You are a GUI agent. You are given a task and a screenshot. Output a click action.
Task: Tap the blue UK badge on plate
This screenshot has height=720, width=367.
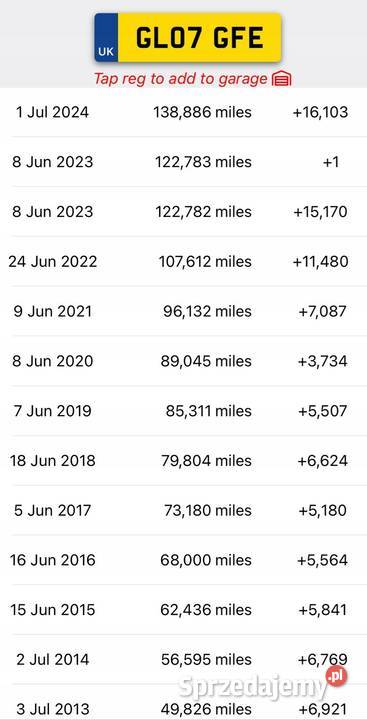106,37
